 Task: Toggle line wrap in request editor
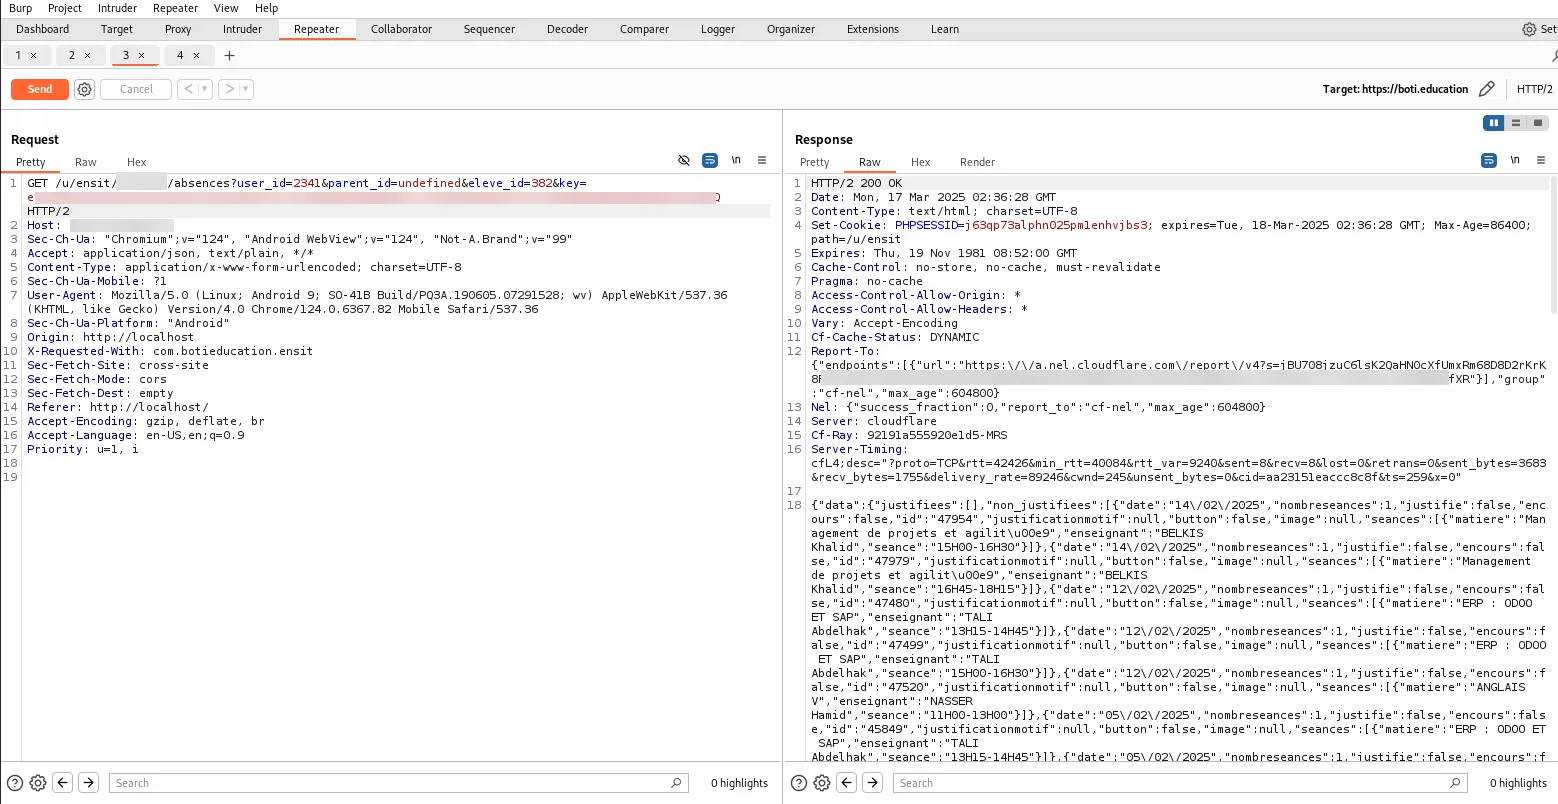tap(710, 160)
